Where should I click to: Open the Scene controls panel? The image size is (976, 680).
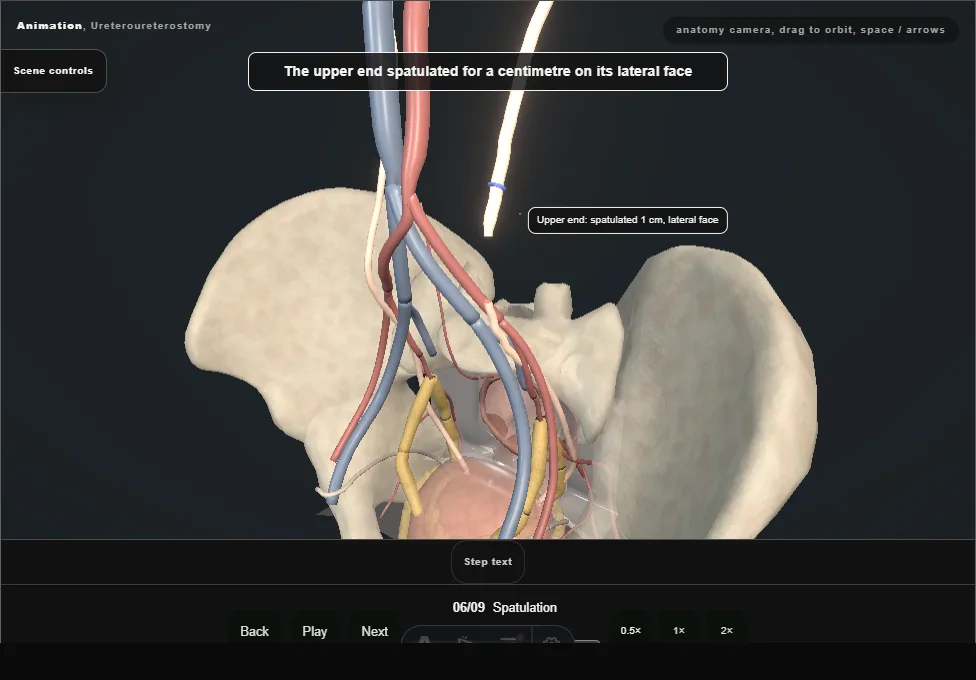coord(54,71)
